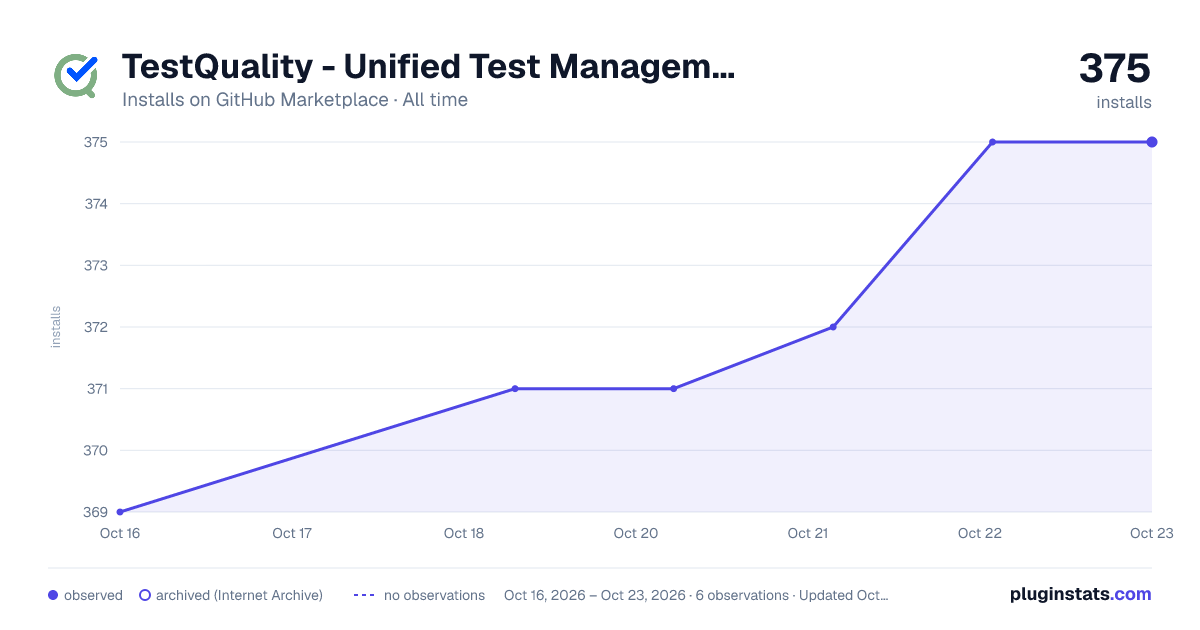Click the y-axis label '372'

96,327
